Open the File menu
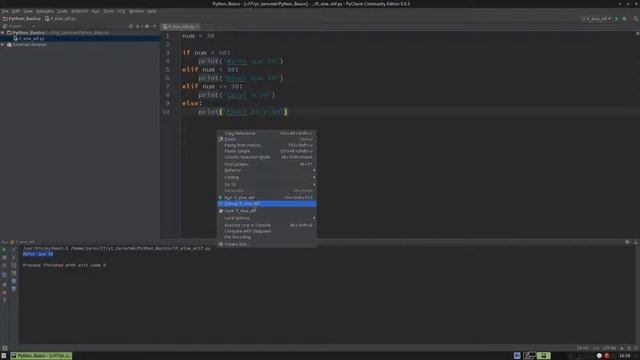The height and width of the screenshot is (360, 640). 5,11
